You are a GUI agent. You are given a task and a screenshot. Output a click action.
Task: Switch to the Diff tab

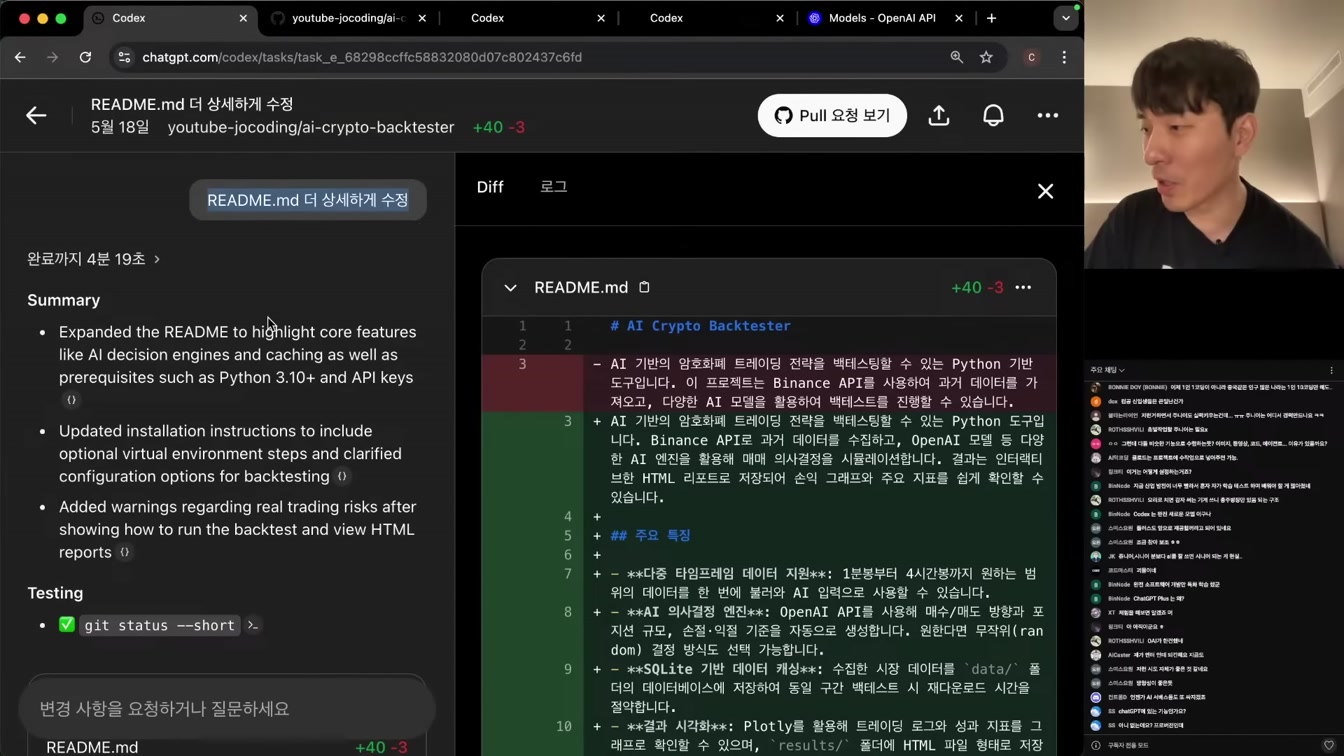490,187
